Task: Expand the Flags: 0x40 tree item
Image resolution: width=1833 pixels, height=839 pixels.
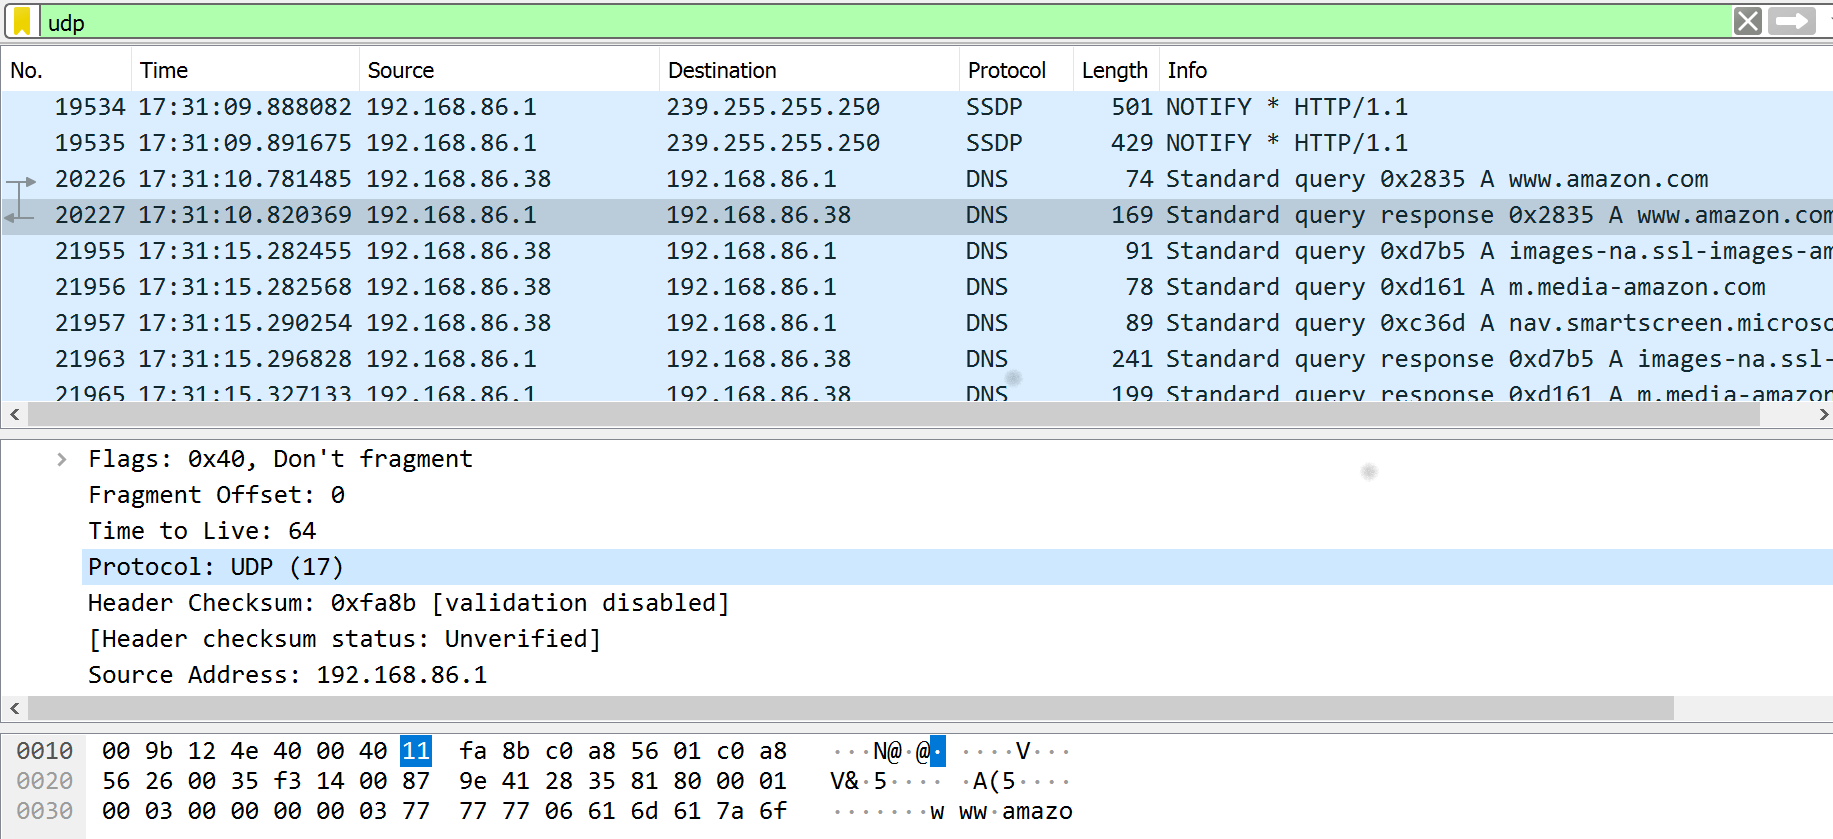Action: [x=62, y=459]
